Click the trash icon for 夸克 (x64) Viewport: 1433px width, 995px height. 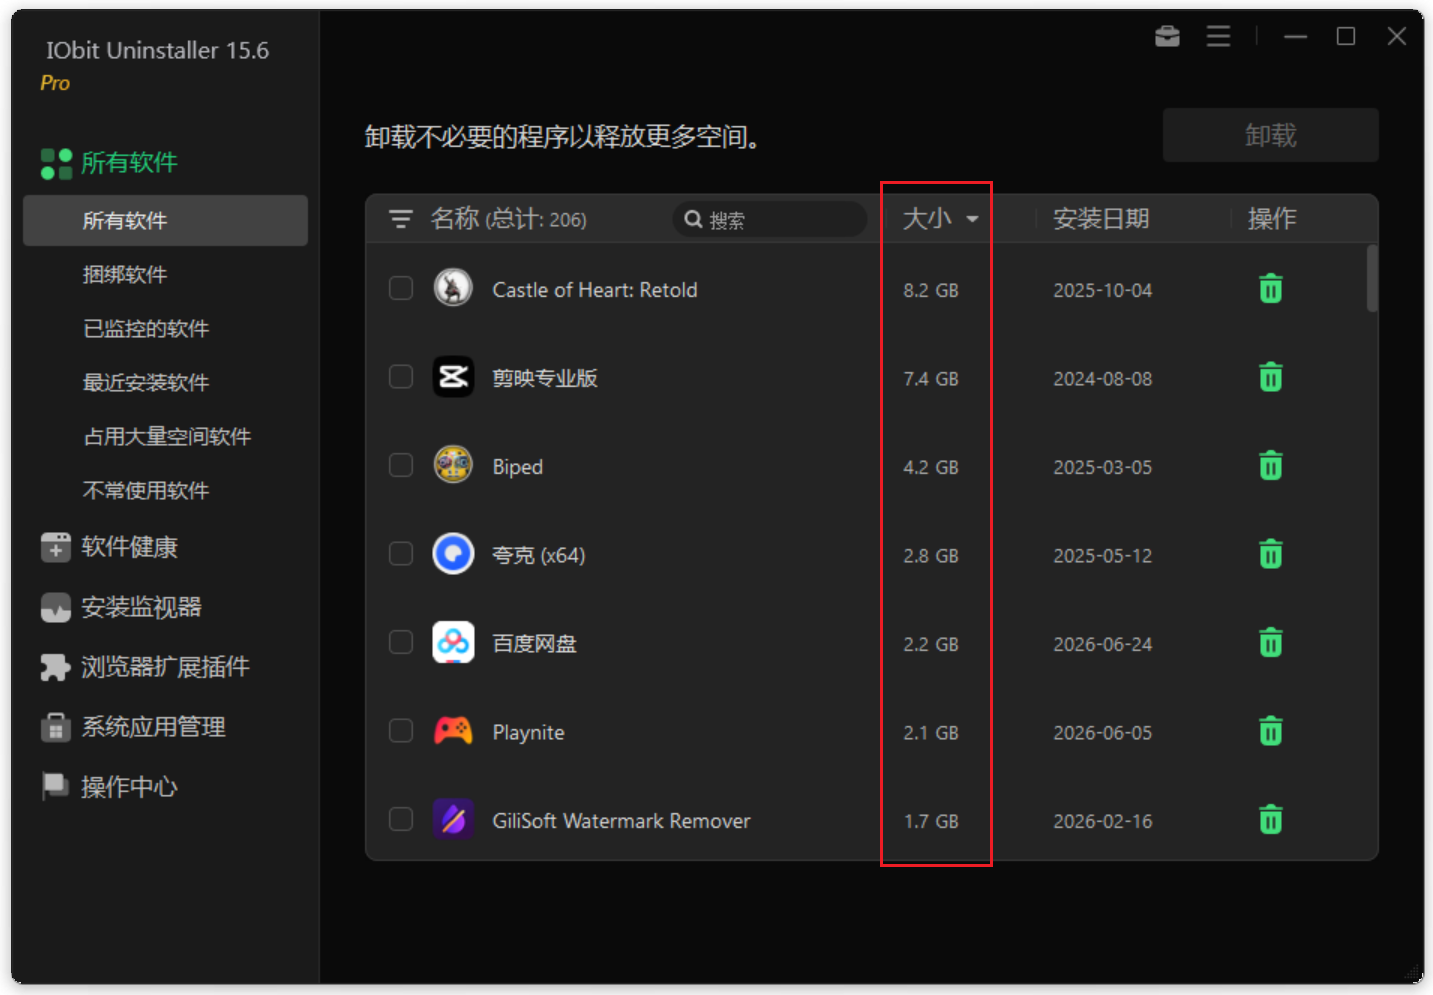(1270, 554)
